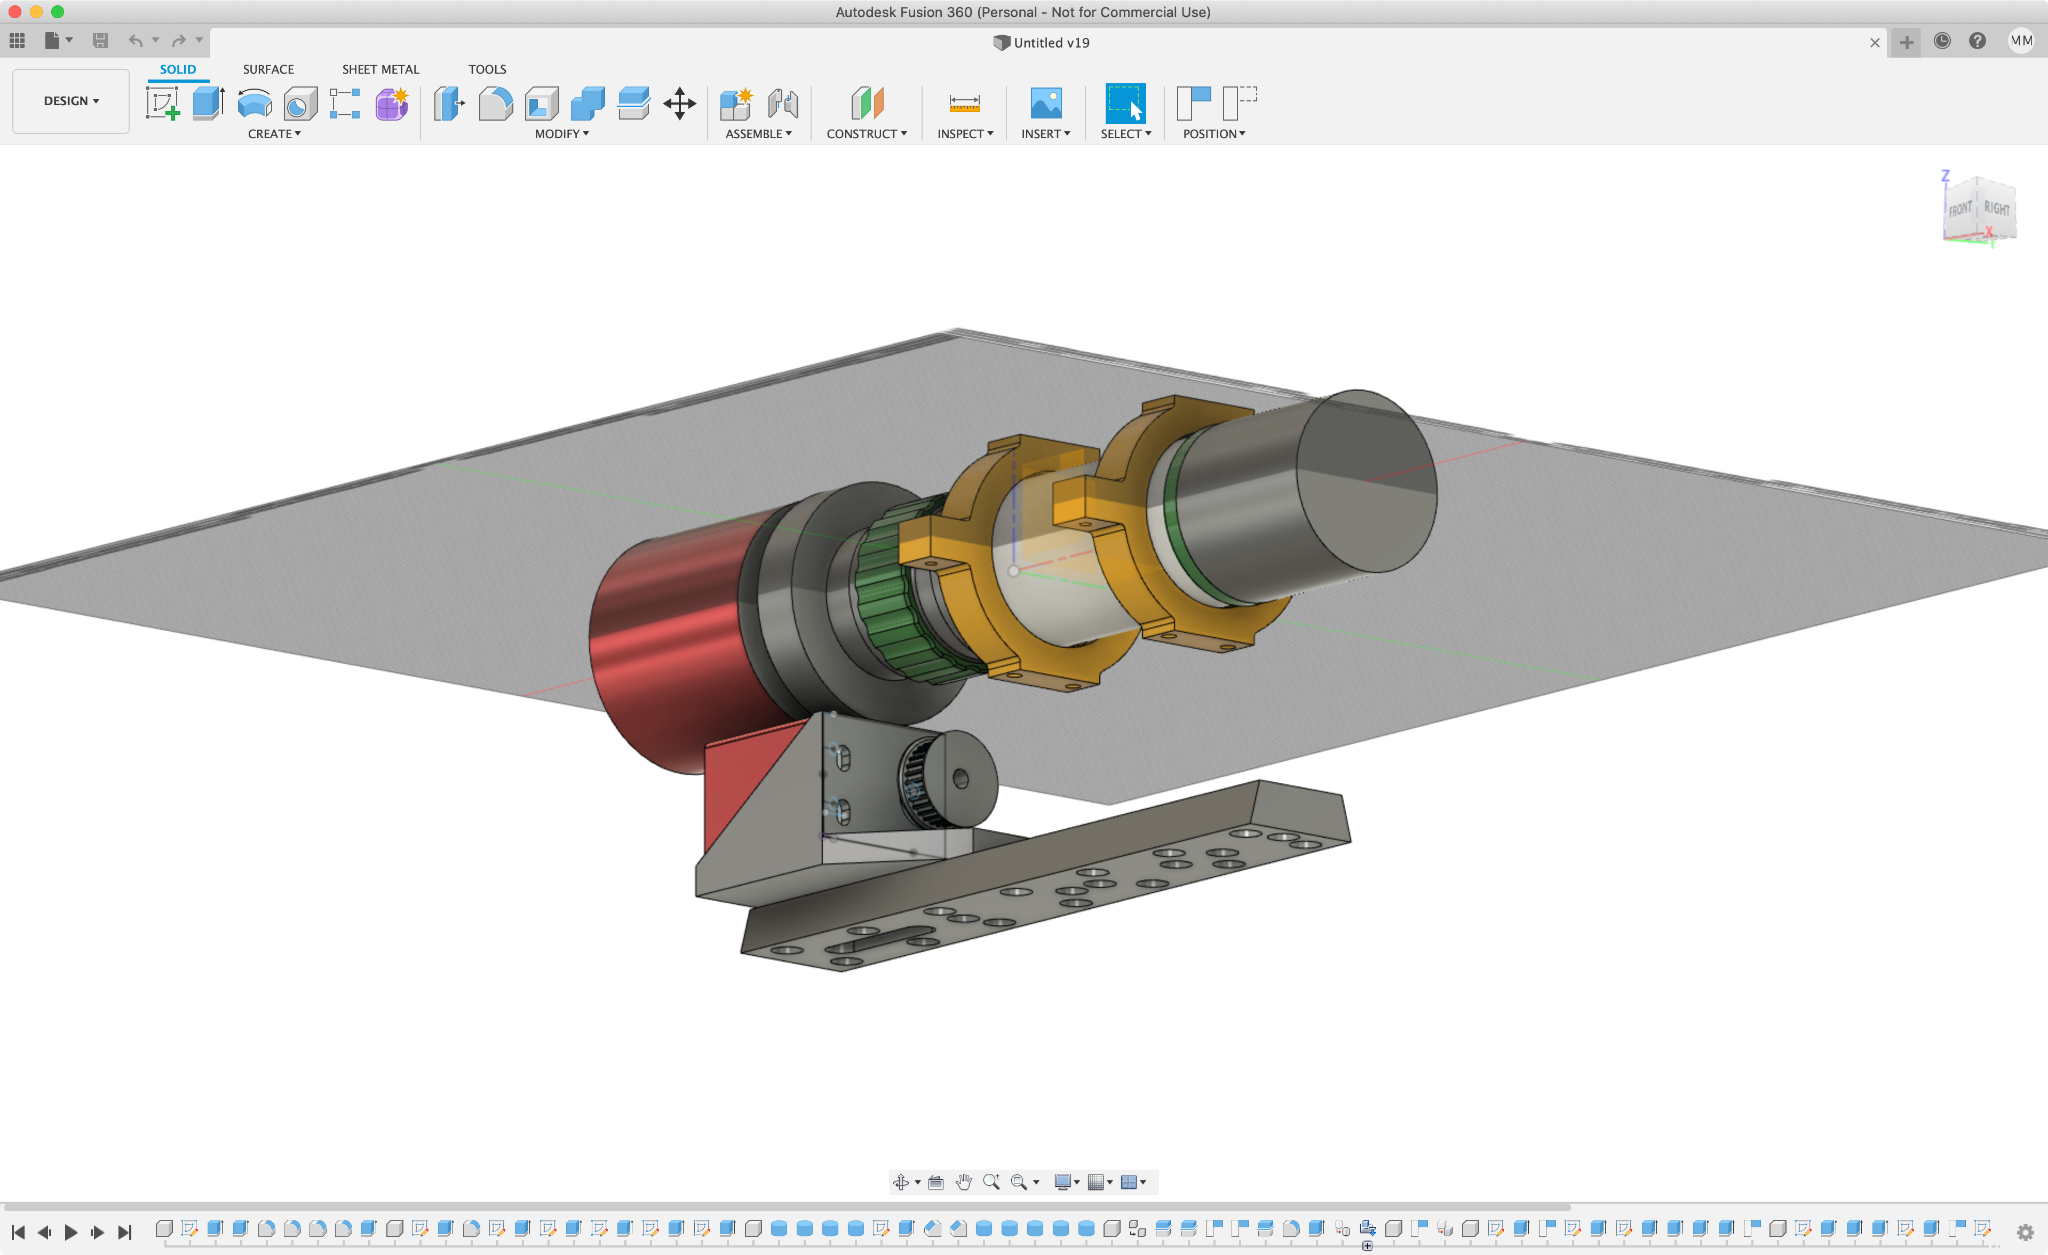Step forward one timeline feature

click(x=97, y=1232)
